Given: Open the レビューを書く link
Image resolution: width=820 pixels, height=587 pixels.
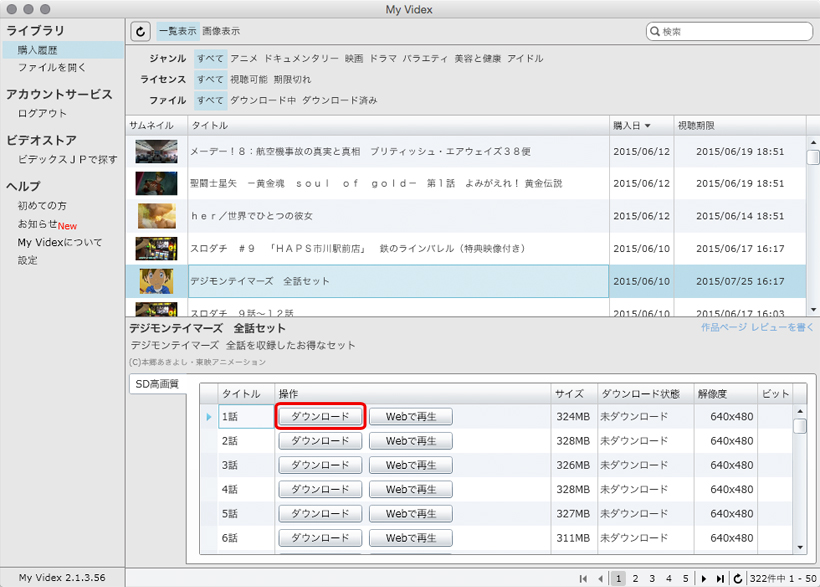Looking at the screenshot, I should tap(782, 328).
